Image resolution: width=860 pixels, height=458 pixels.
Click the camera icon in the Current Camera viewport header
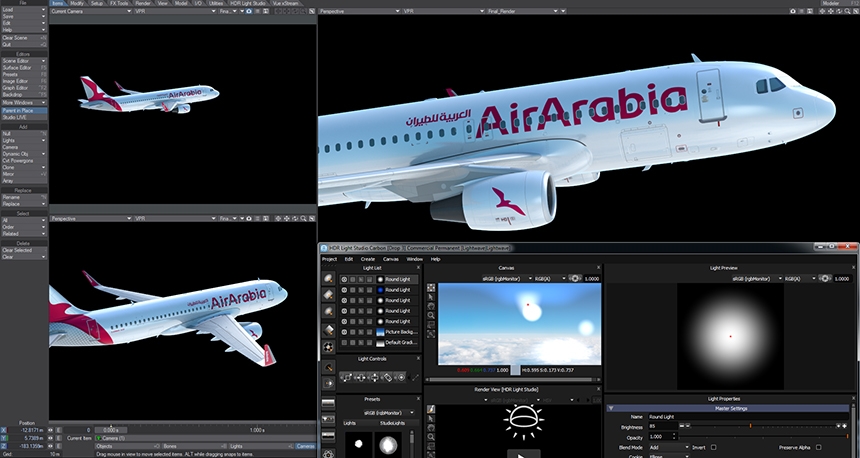(248, 11)
